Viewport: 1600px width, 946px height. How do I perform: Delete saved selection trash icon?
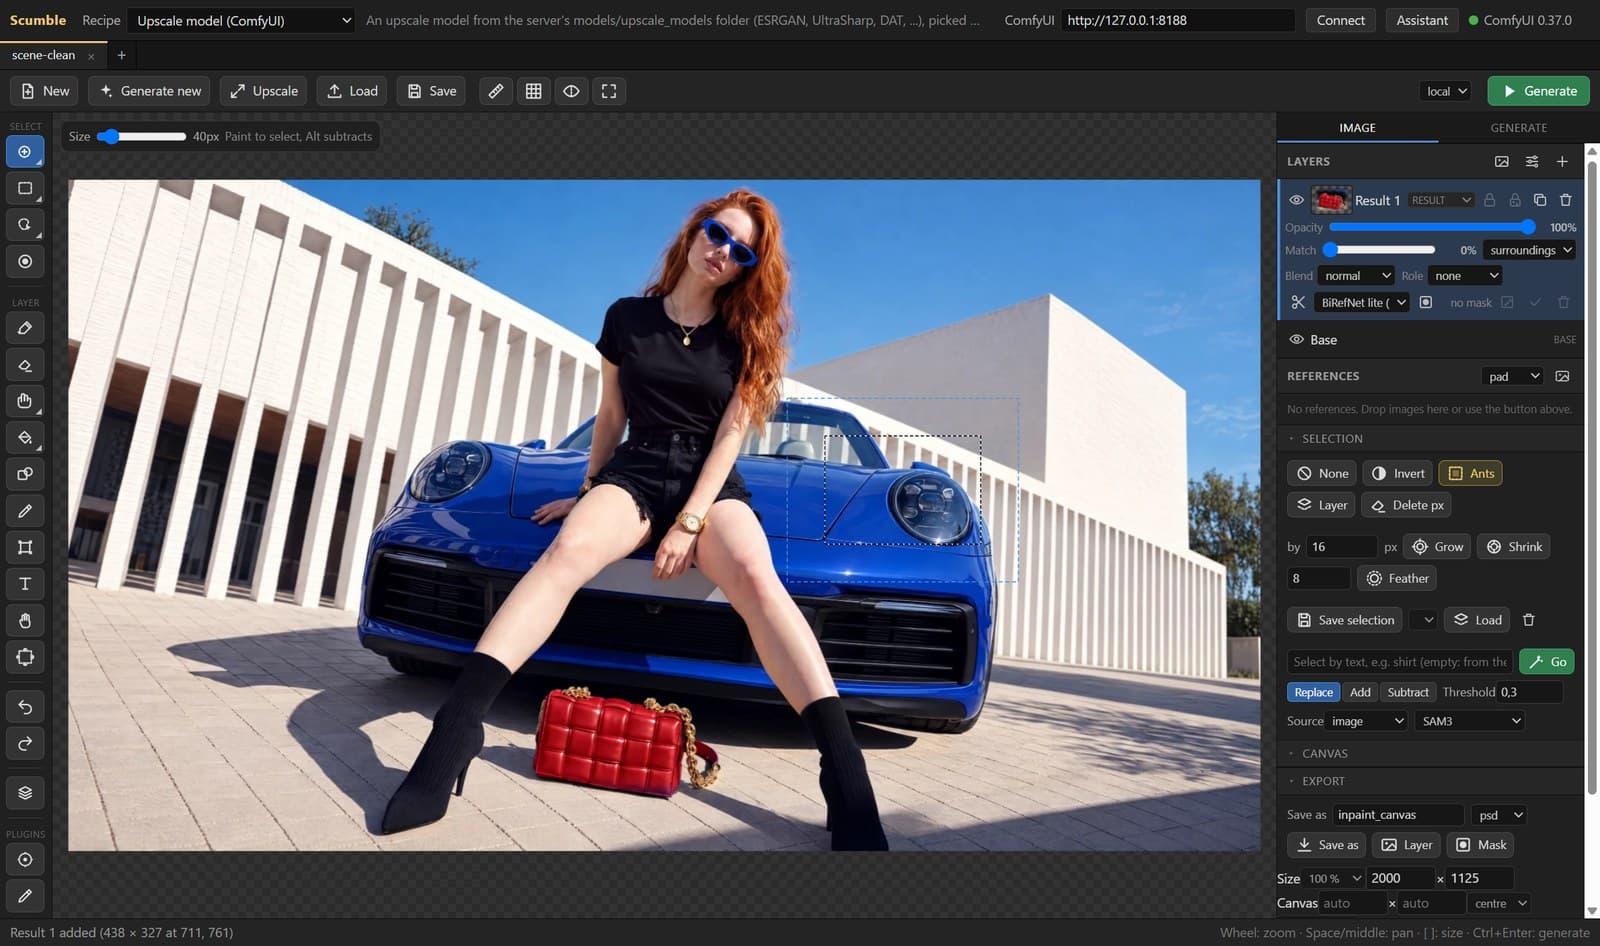click(x=1529, y=620)
